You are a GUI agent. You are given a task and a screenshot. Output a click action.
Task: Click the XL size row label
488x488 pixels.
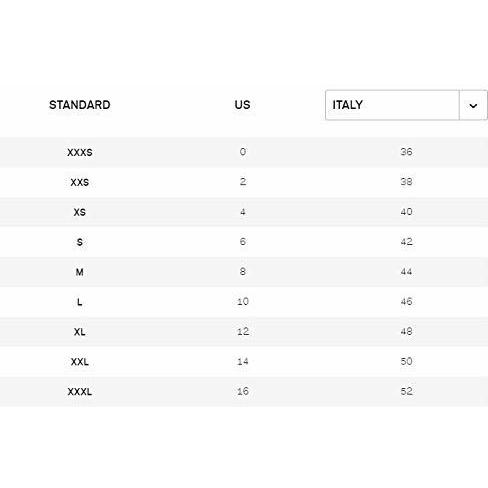(x=80, y=332)
